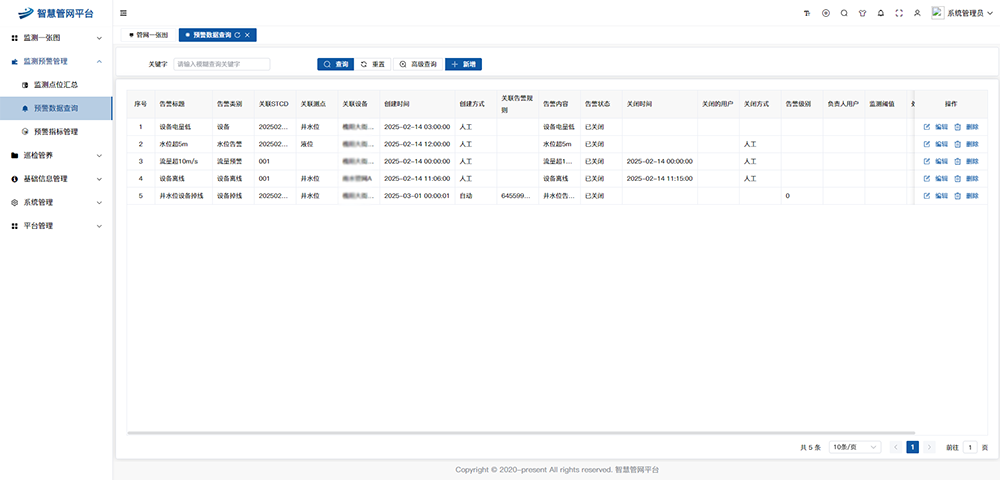Refresh the 预警数据查询 tab
This screenshot has width=1000, height=480.
(237, 35)
